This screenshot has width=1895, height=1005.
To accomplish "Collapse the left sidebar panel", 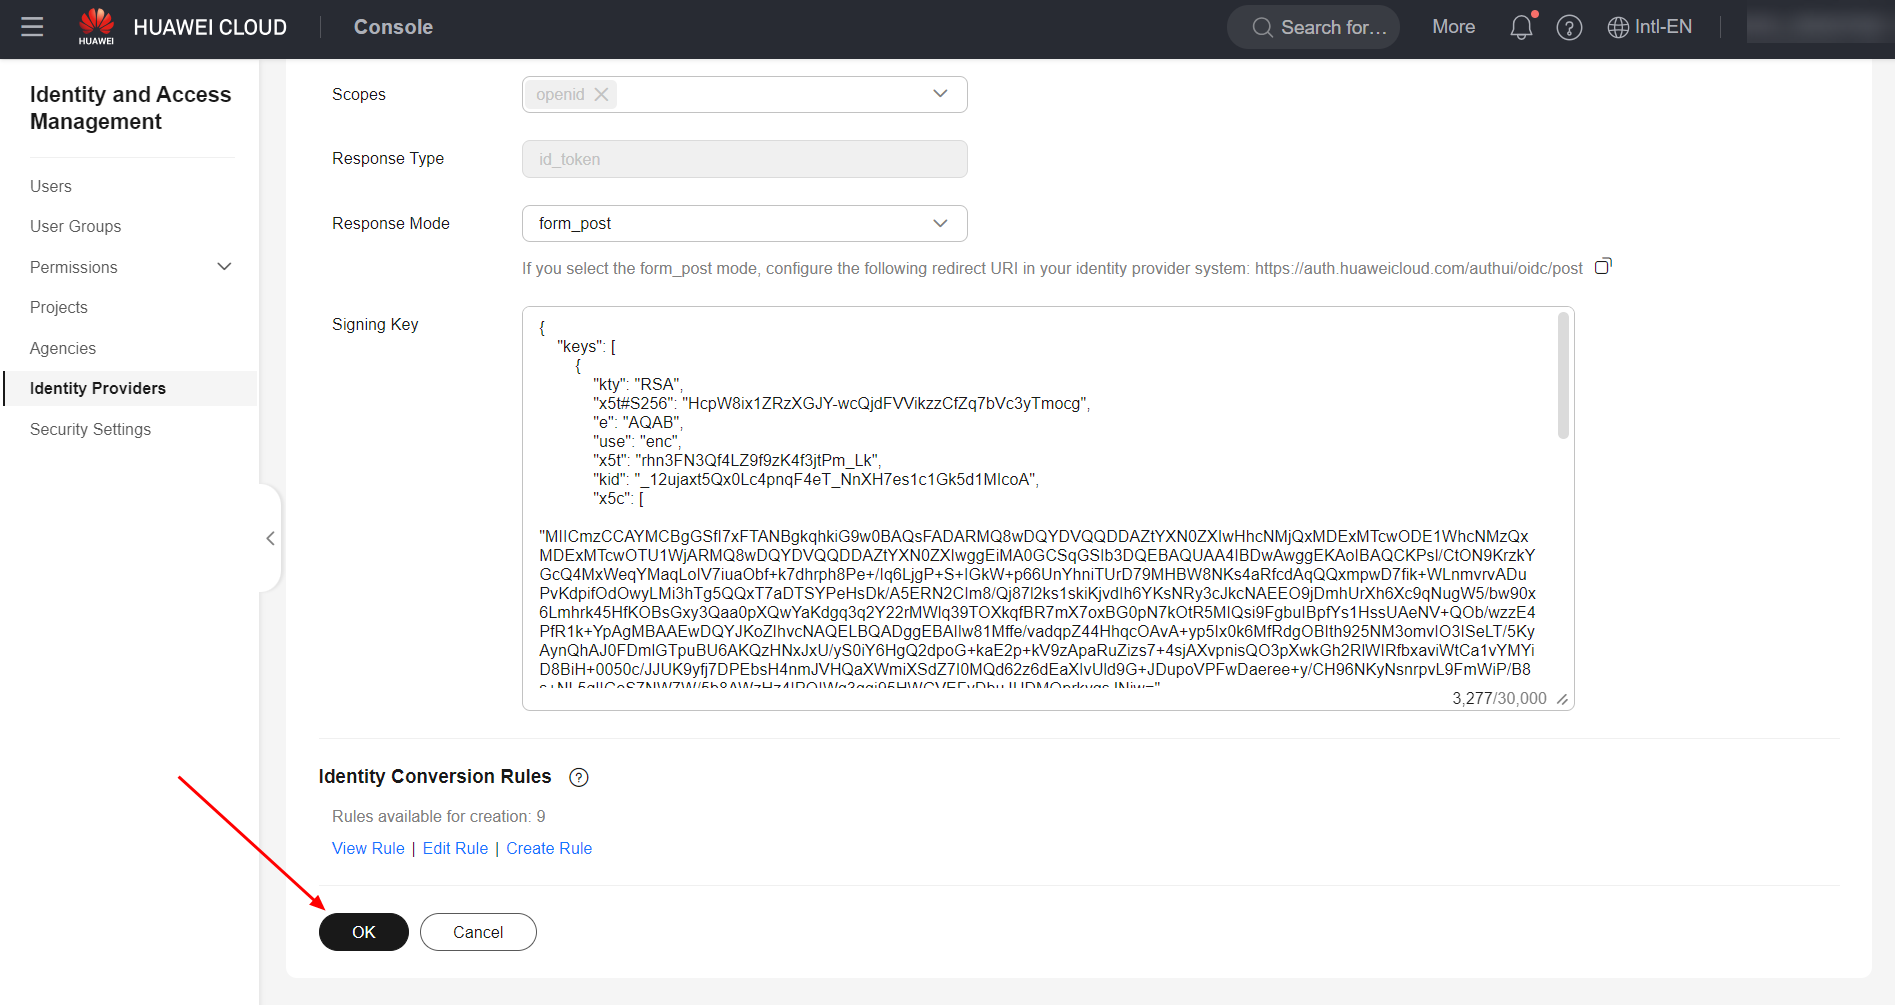I will [270, 538].
